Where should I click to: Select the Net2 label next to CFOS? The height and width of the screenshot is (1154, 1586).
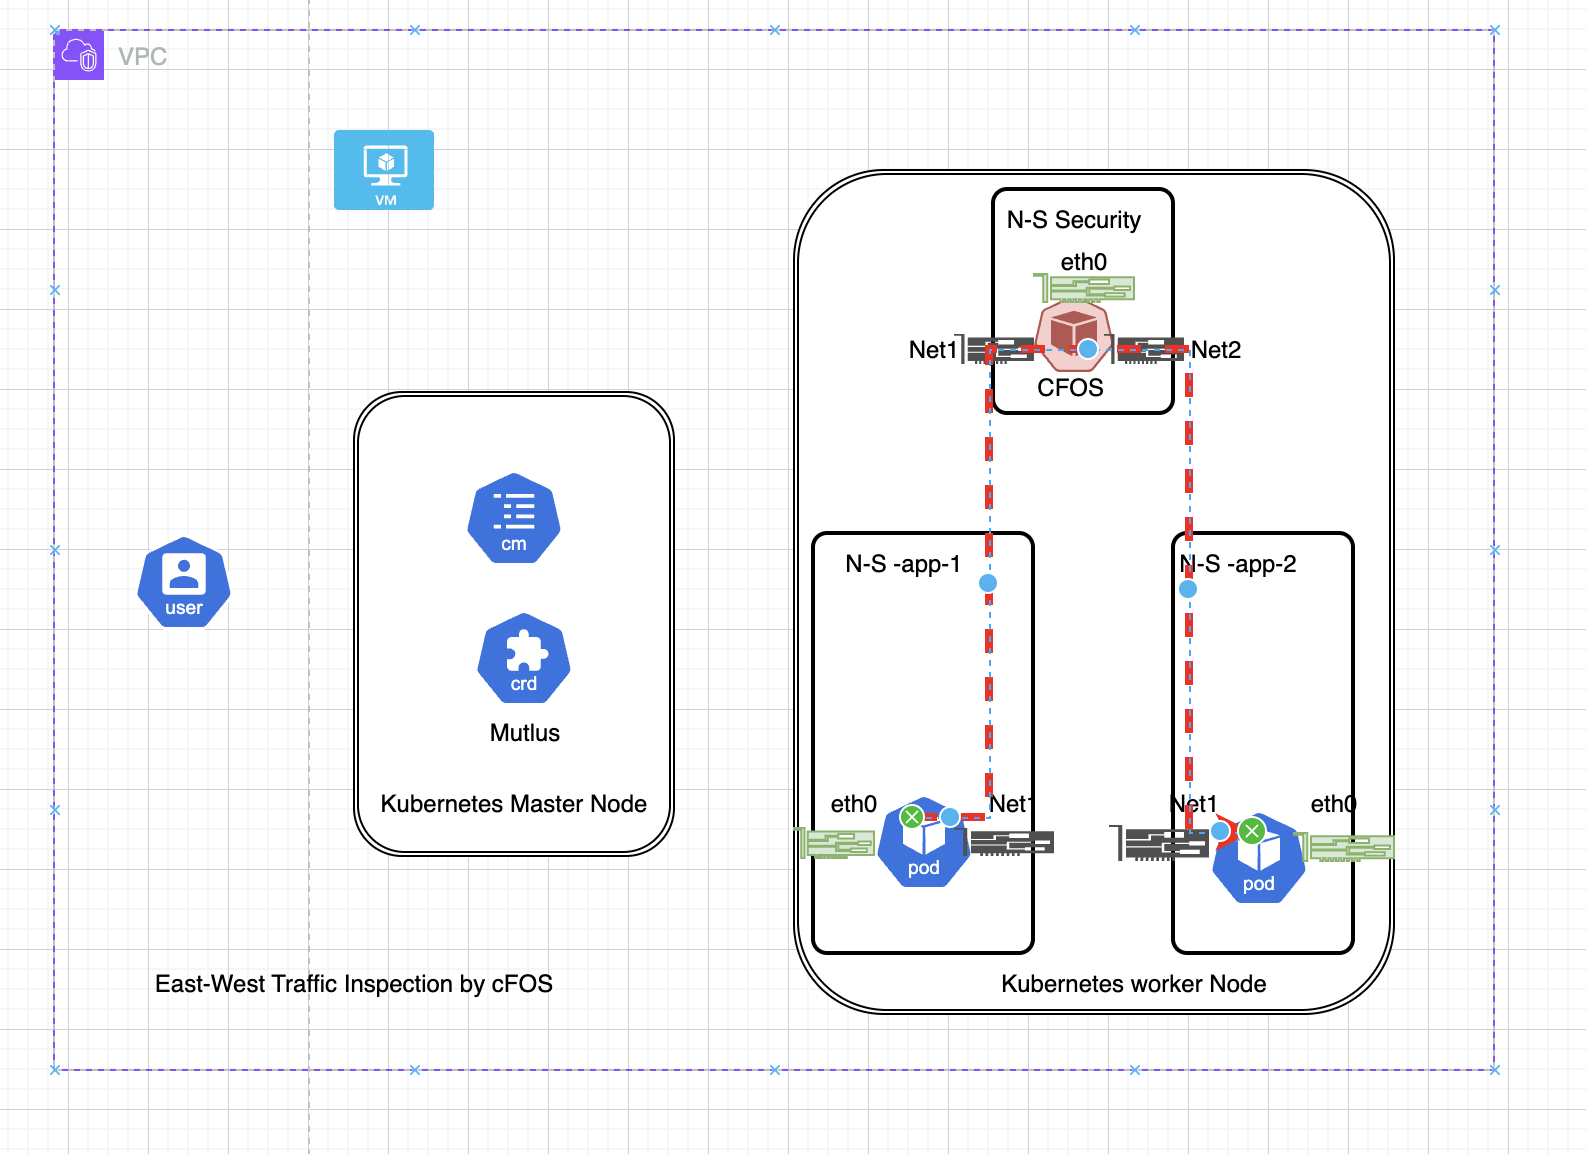pyautogui.click(x=1216, y=350)
